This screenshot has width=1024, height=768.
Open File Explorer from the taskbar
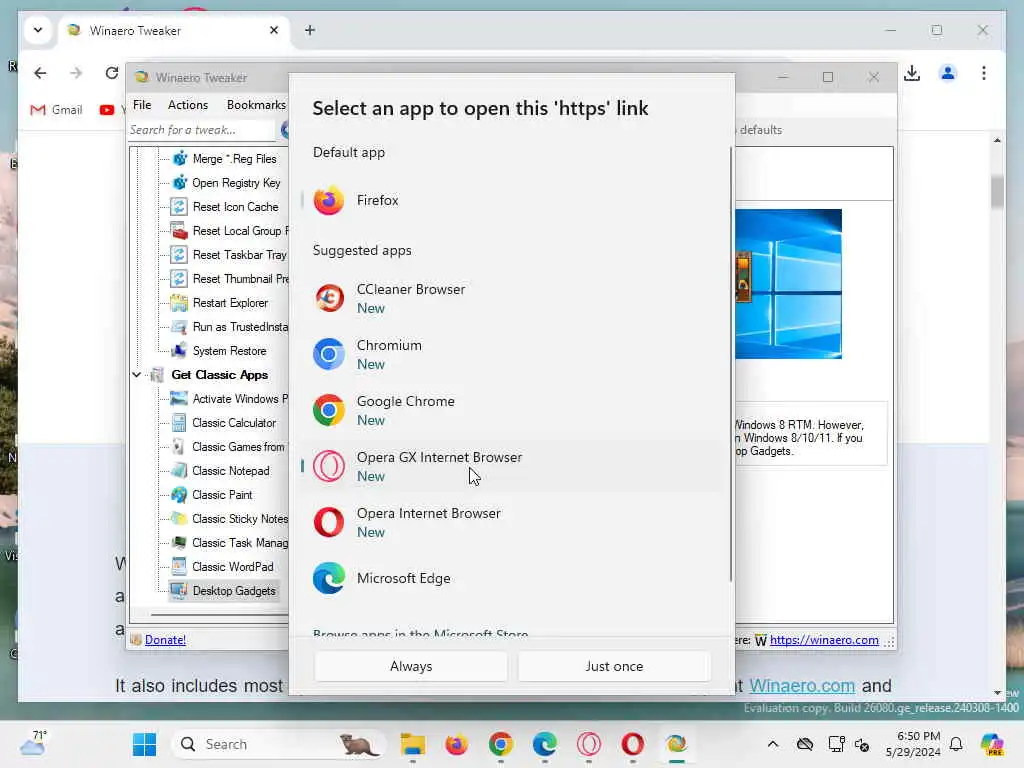pyautogui.click(x=413, y=744)
